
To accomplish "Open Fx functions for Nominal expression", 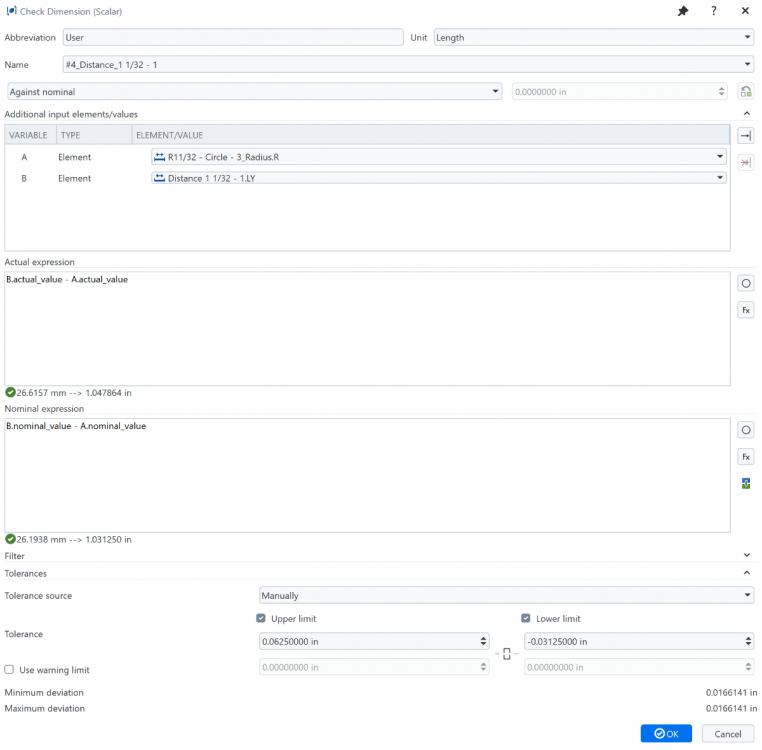I will (745, 457).
